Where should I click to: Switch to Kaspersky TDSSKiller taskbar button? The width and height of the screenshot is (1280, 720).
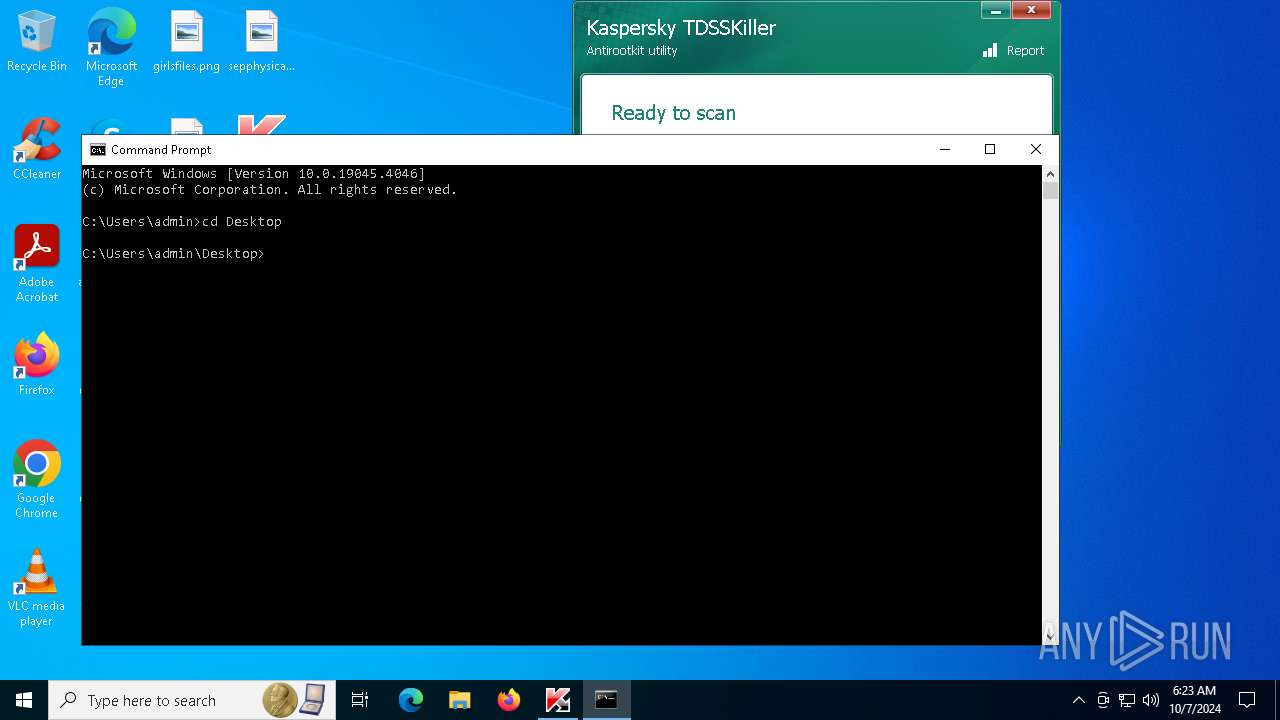point(558,700)
